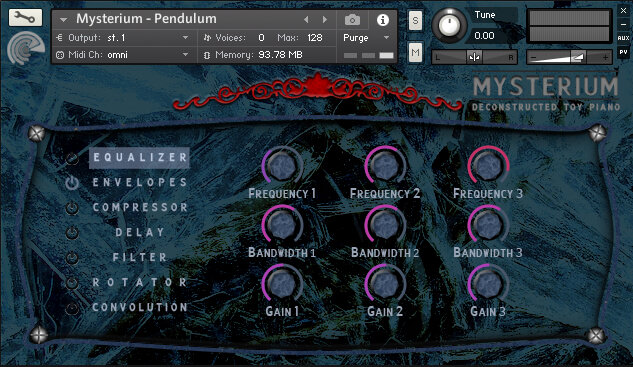Click the Midi Ch icon
The height and width of the screenshot is (367, 633).
pos(60,55)
